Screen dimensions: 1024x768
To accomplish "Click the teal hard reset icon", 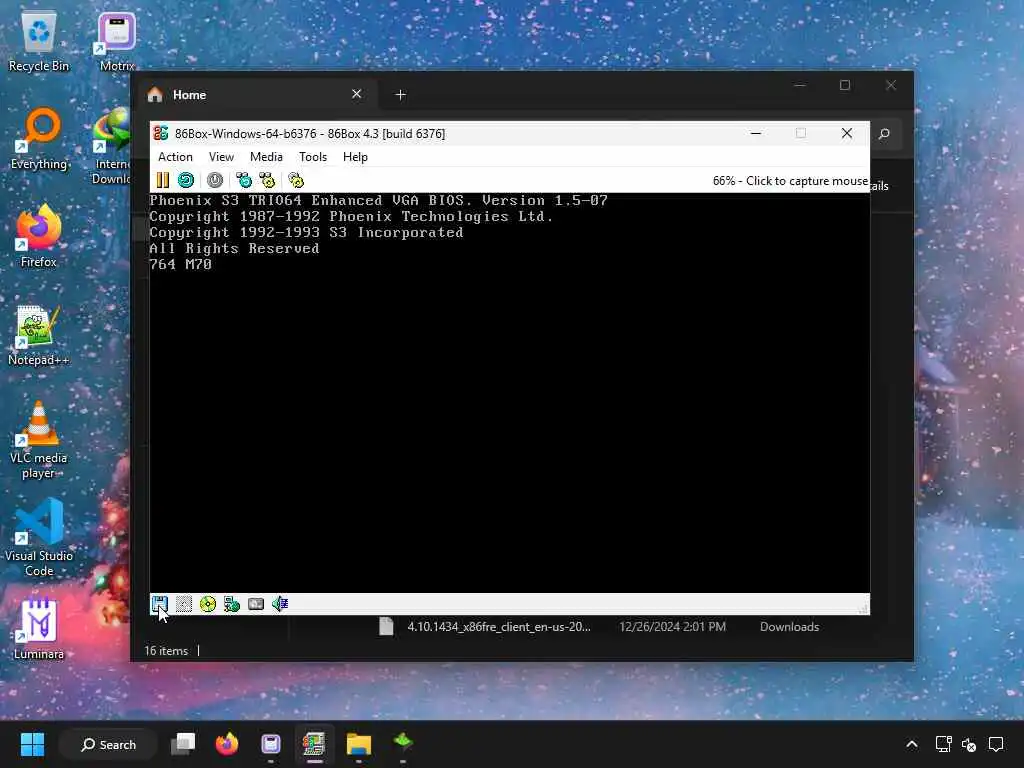I will [x=186, y=180].
